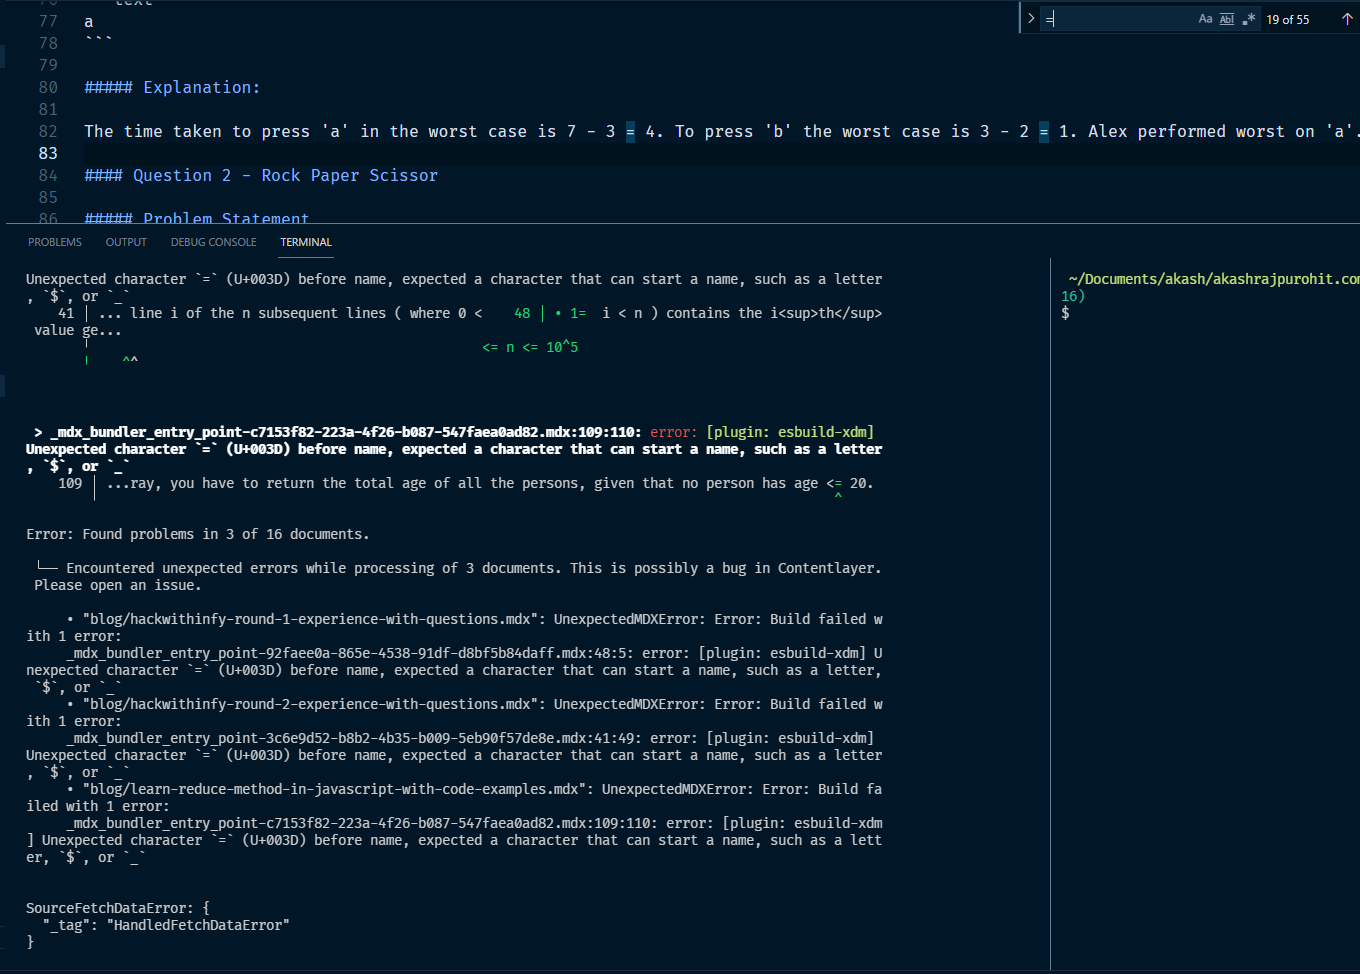The width and height of the screenshot is (1360, 974).
Task: Click editor line number 83
Action: point(48,153)
